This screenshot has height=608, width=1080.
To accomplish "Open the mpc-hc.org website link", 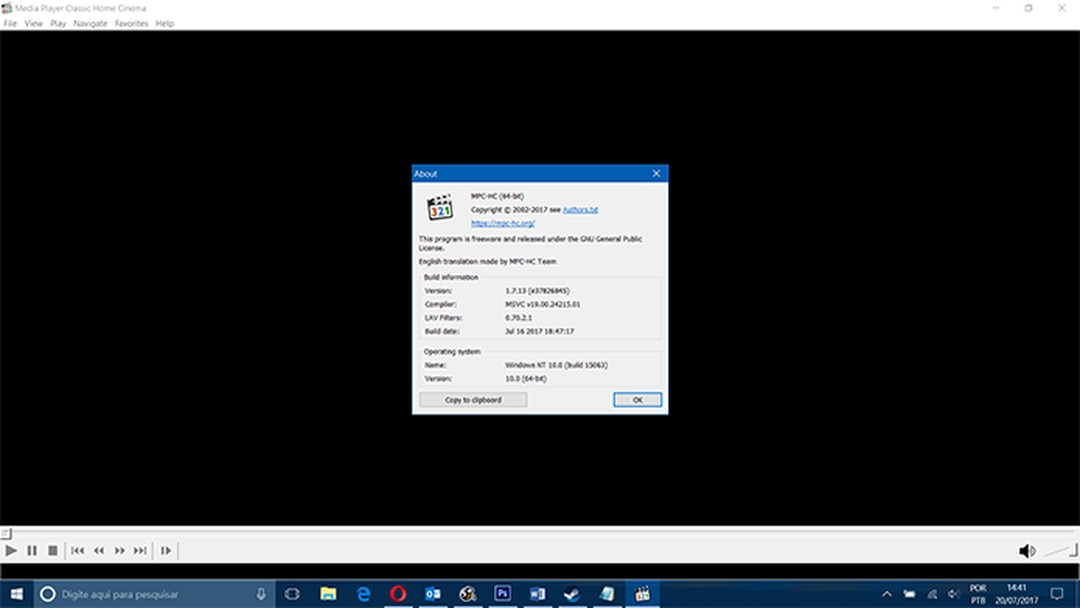I will click(503, 224).
